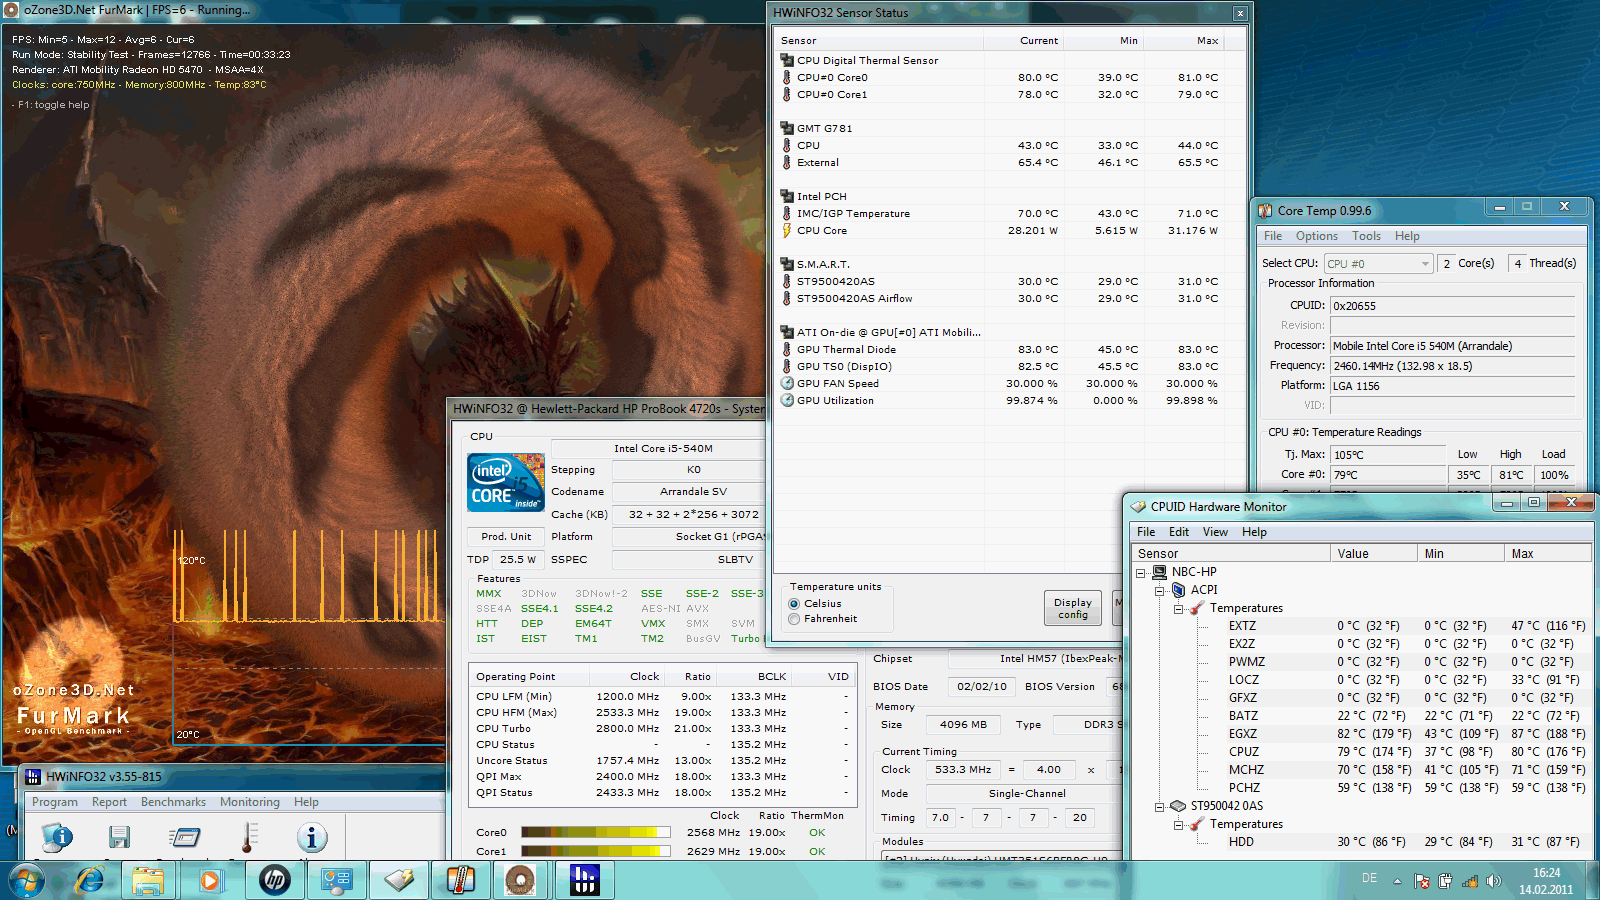
Task: Click the DE language indicator in taskbar
Action: tap(1369, 878)
